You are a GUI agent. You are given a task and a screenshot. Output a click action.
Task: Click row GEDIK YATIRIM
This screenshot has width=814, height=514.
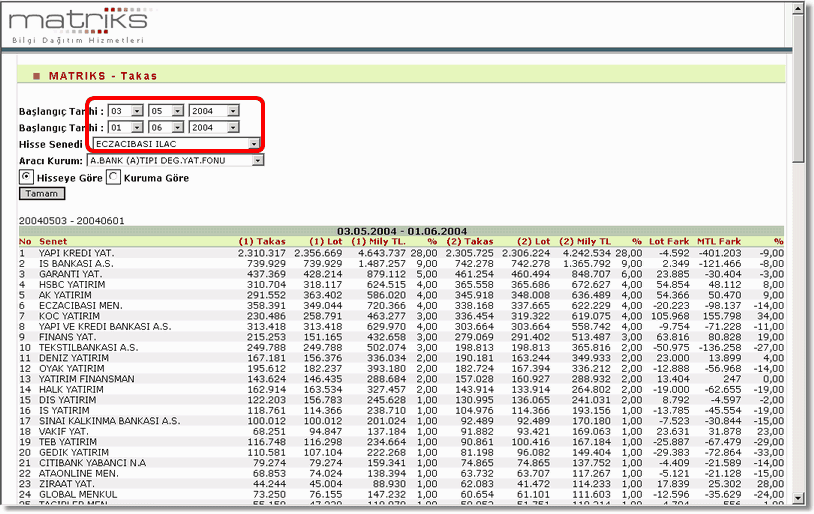coord(401,452)
